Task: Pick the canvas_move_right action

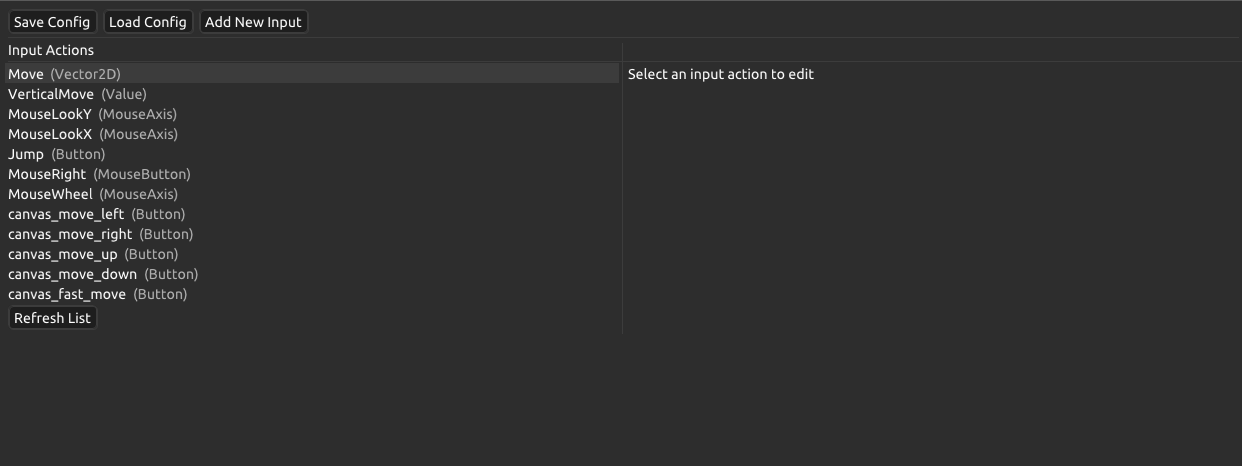Action: pyautogui.click(x=100, y=234)
